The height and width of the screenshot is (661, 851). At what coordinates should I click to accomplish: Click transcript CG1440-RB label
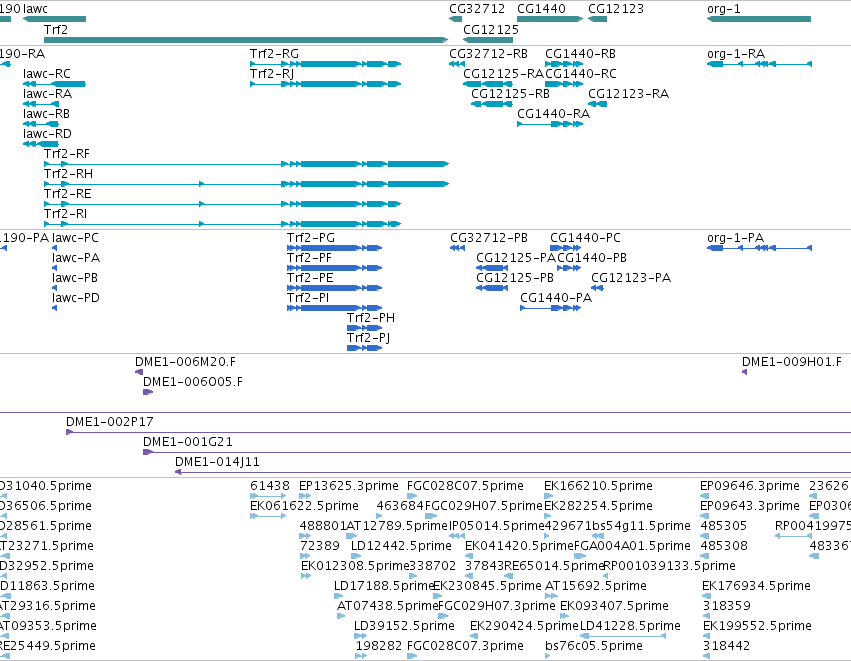pos(580,54)
